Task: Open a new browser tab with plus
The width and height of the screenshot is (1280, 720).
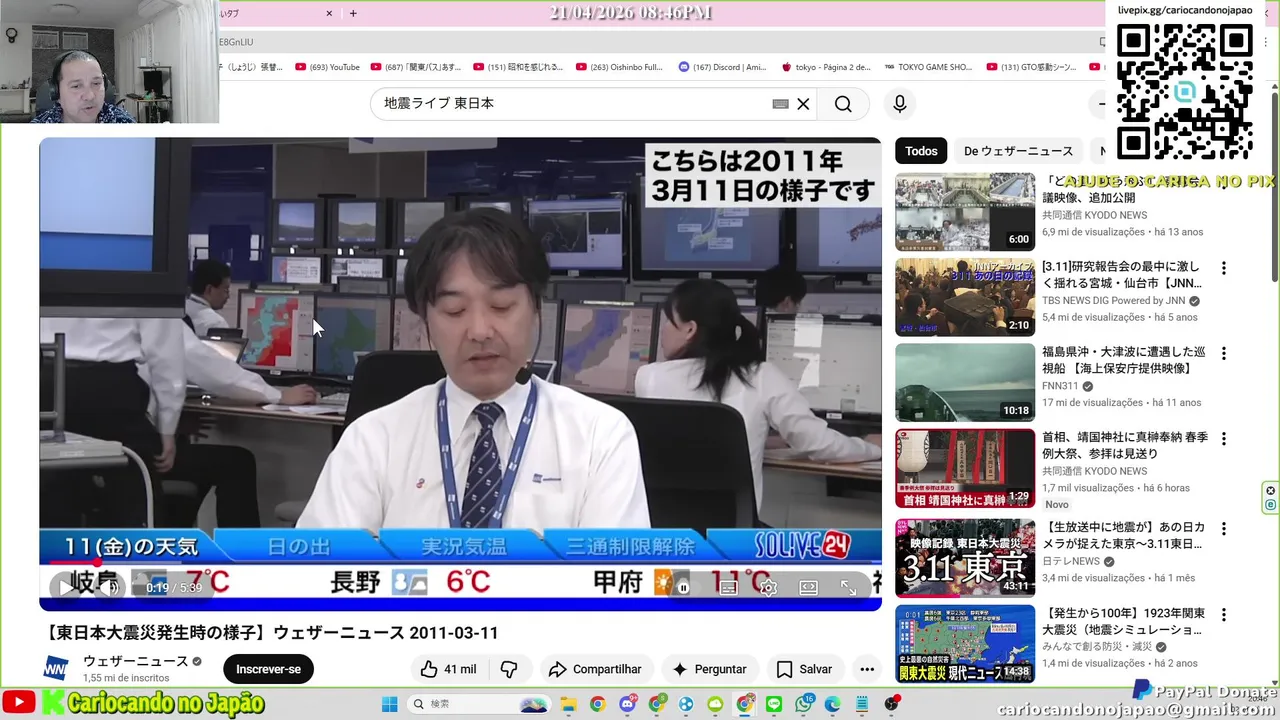Action: pos(353,14)
